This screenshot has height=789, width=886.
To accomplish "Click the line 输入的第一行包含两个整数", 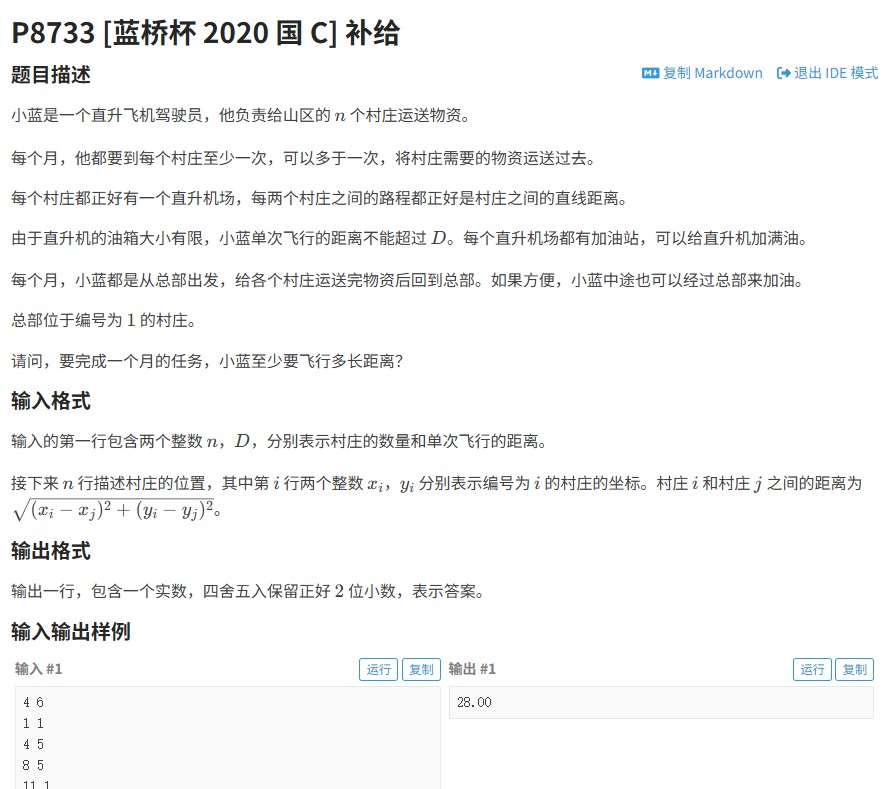I will tap(279, 441).
